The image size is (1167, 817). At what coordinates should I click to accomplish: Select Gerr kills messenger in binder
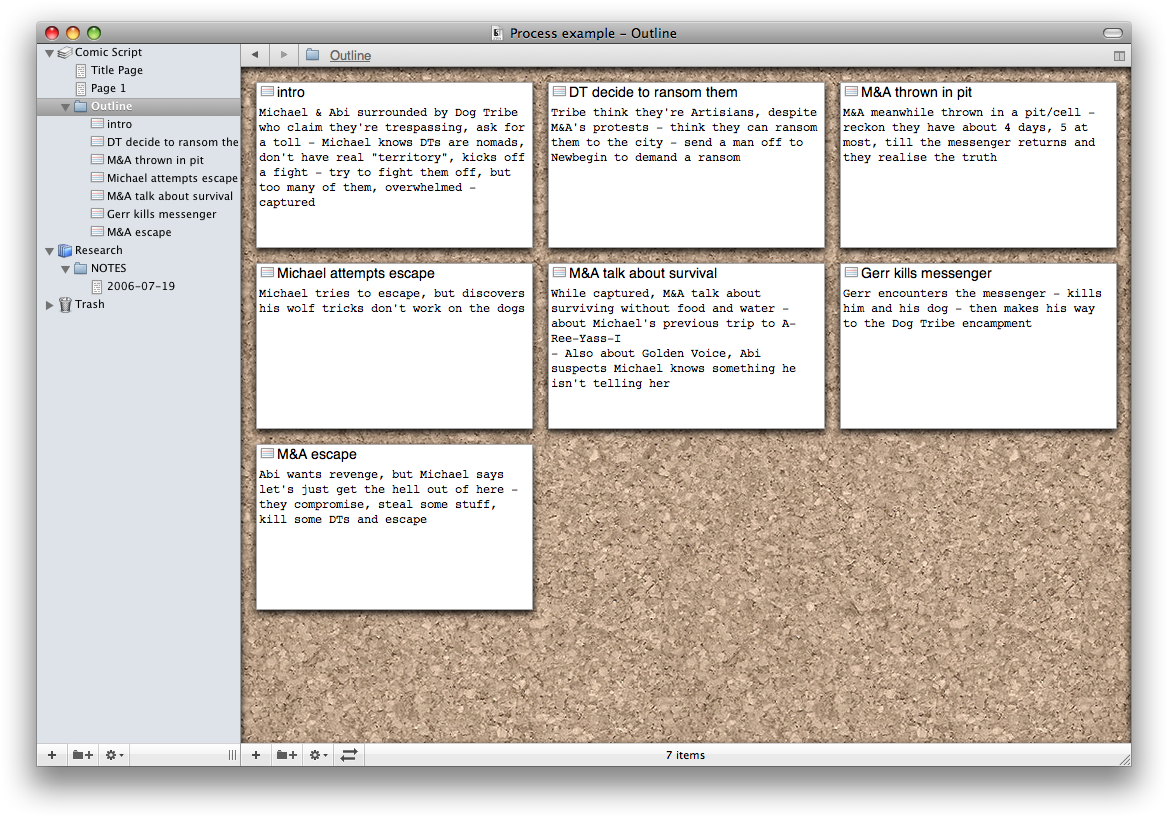[161, 214]
